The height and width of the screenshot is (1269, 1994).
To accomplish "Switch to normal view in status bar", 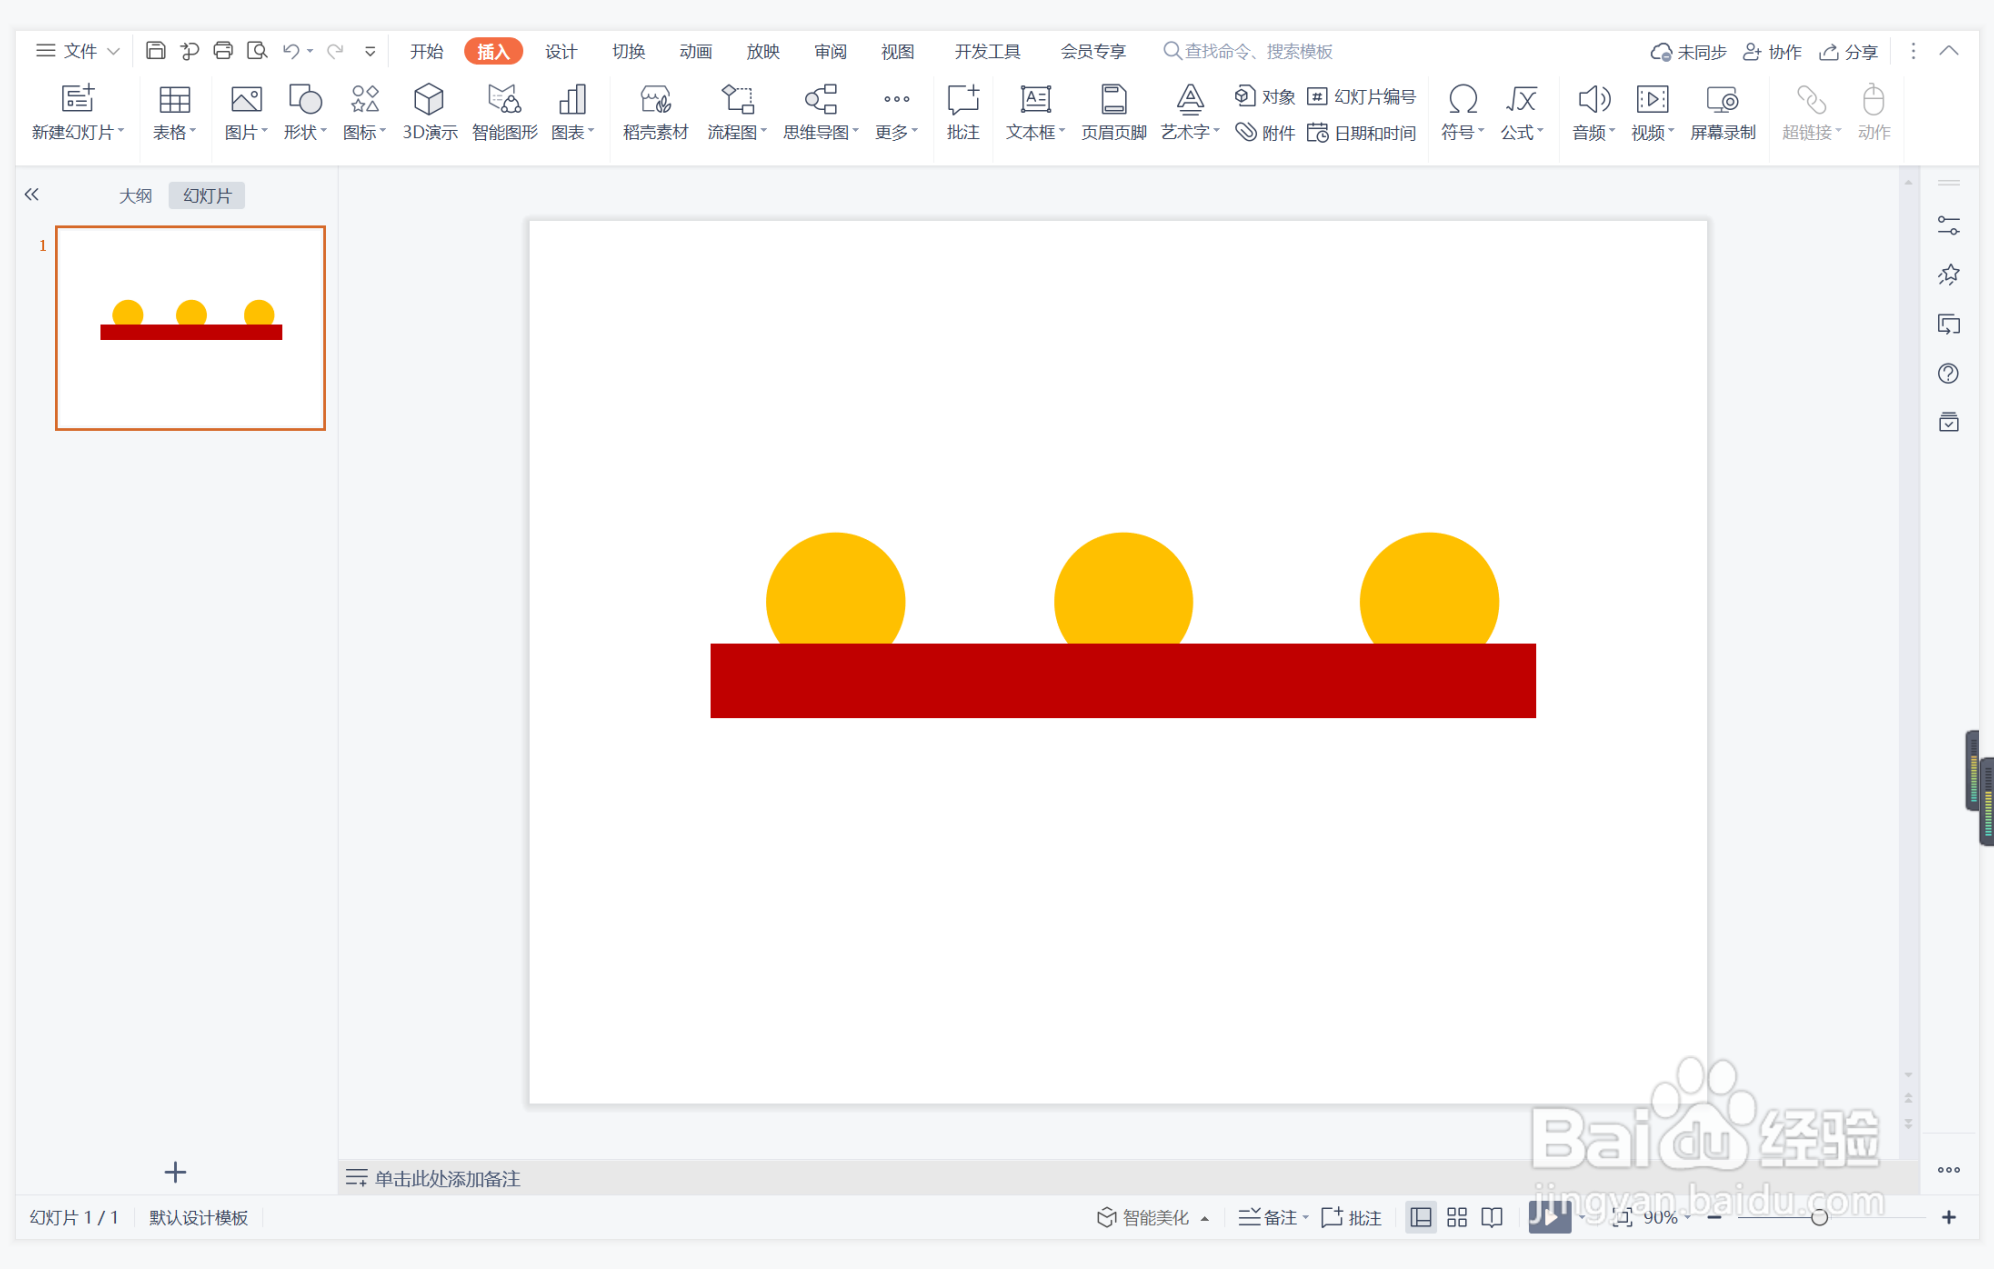I will (x=1420, y=1217).
